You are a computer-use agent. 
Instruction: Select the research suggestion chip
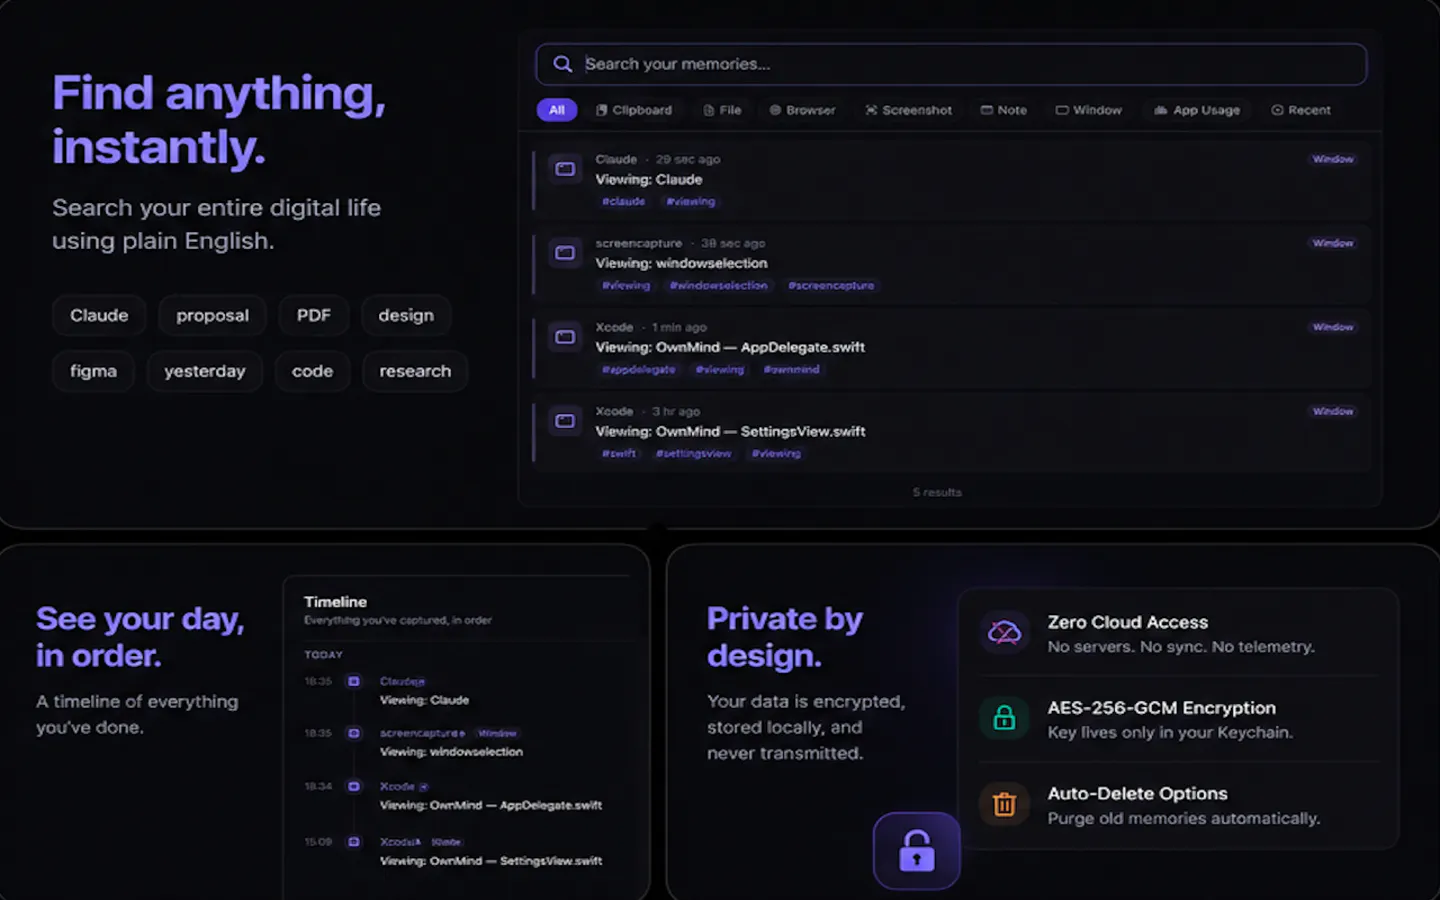pos(415,371)
